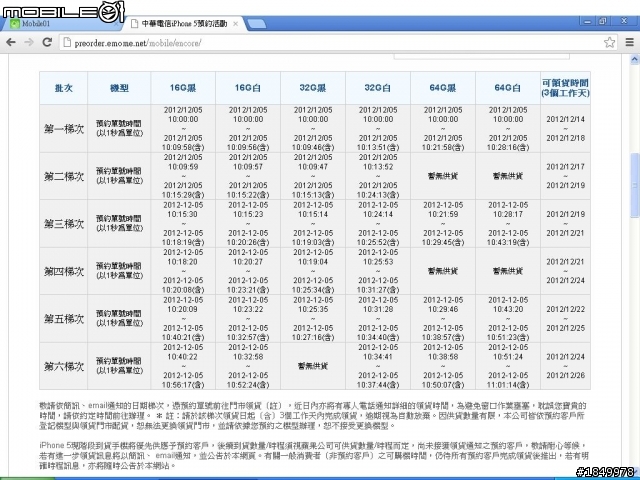
Task: Click the vertical scrollbar thumb
Action: [x=634, y=185]
